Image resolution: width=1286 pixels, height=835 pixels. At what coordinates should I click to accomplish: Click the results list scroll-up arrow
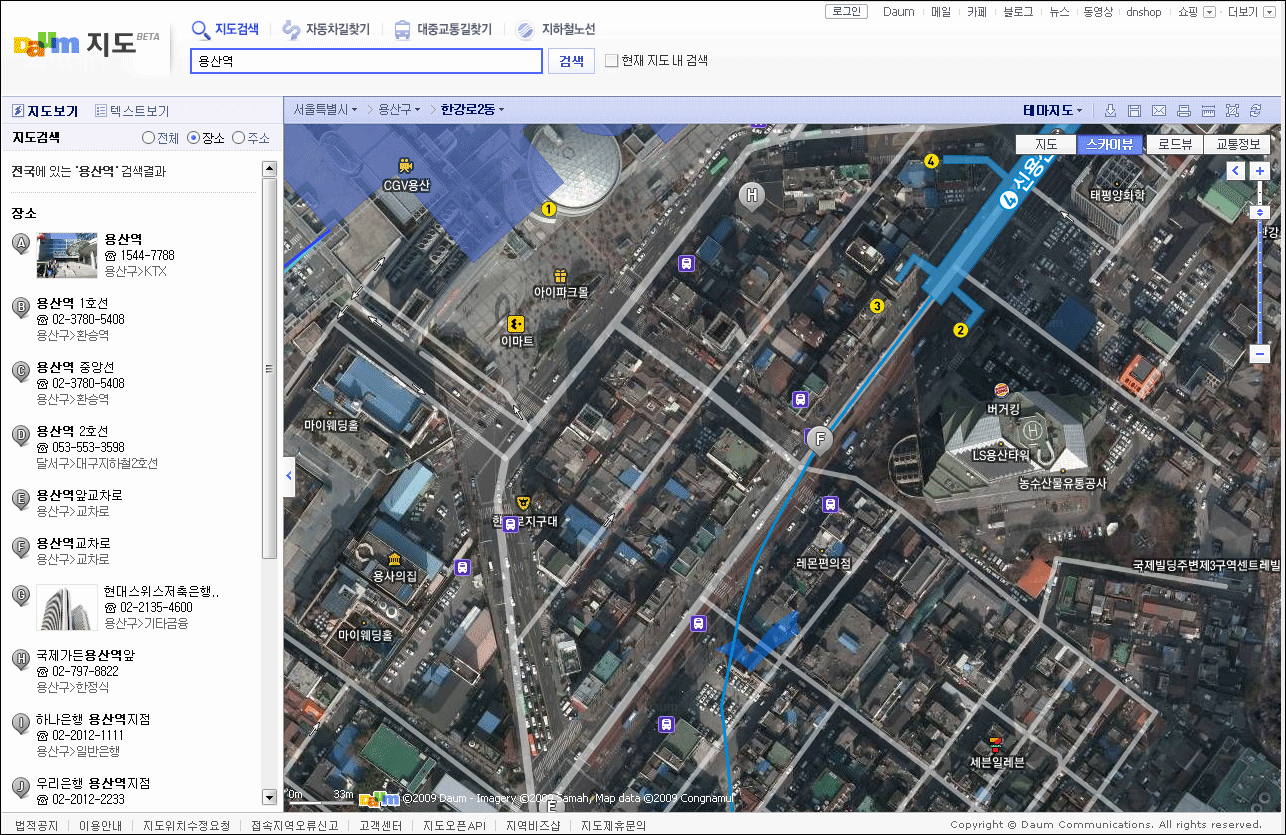pos(269,169)
